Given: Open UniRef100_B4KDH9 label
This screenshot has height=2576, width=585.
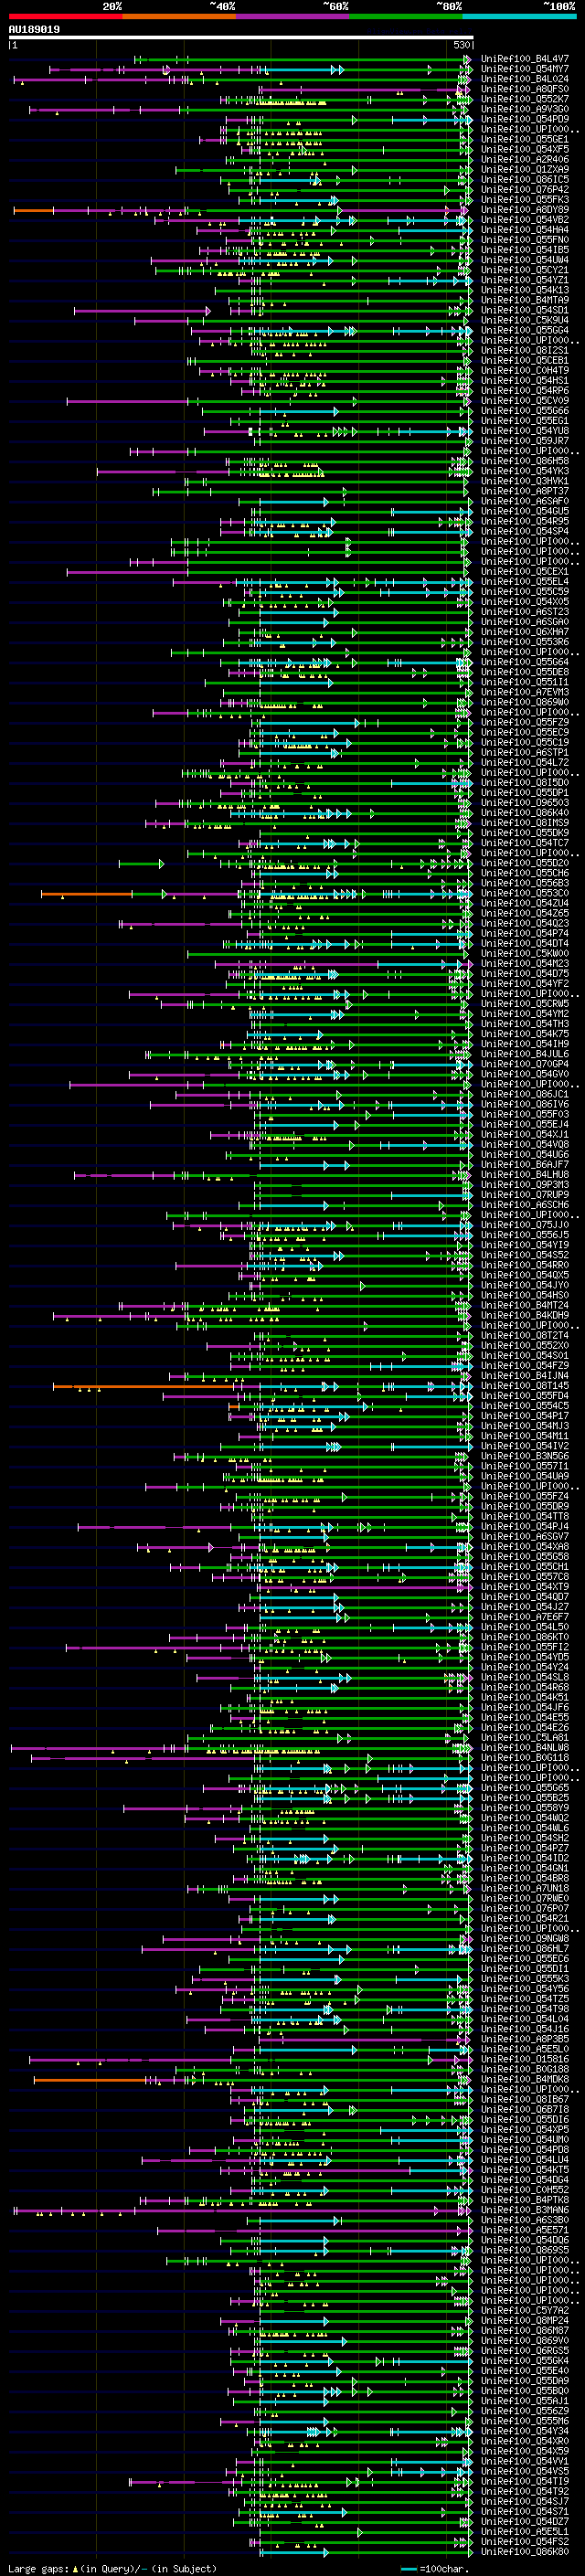Looking at the screenshot, I should tap(525, 1315).
